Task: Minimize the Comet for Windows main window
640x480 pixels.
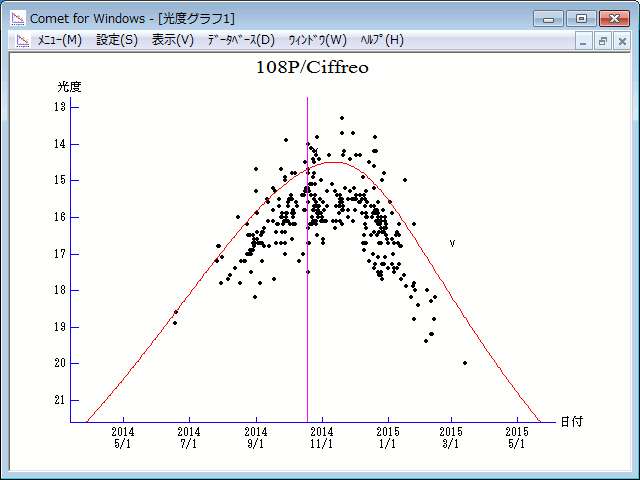Action: 548,18
